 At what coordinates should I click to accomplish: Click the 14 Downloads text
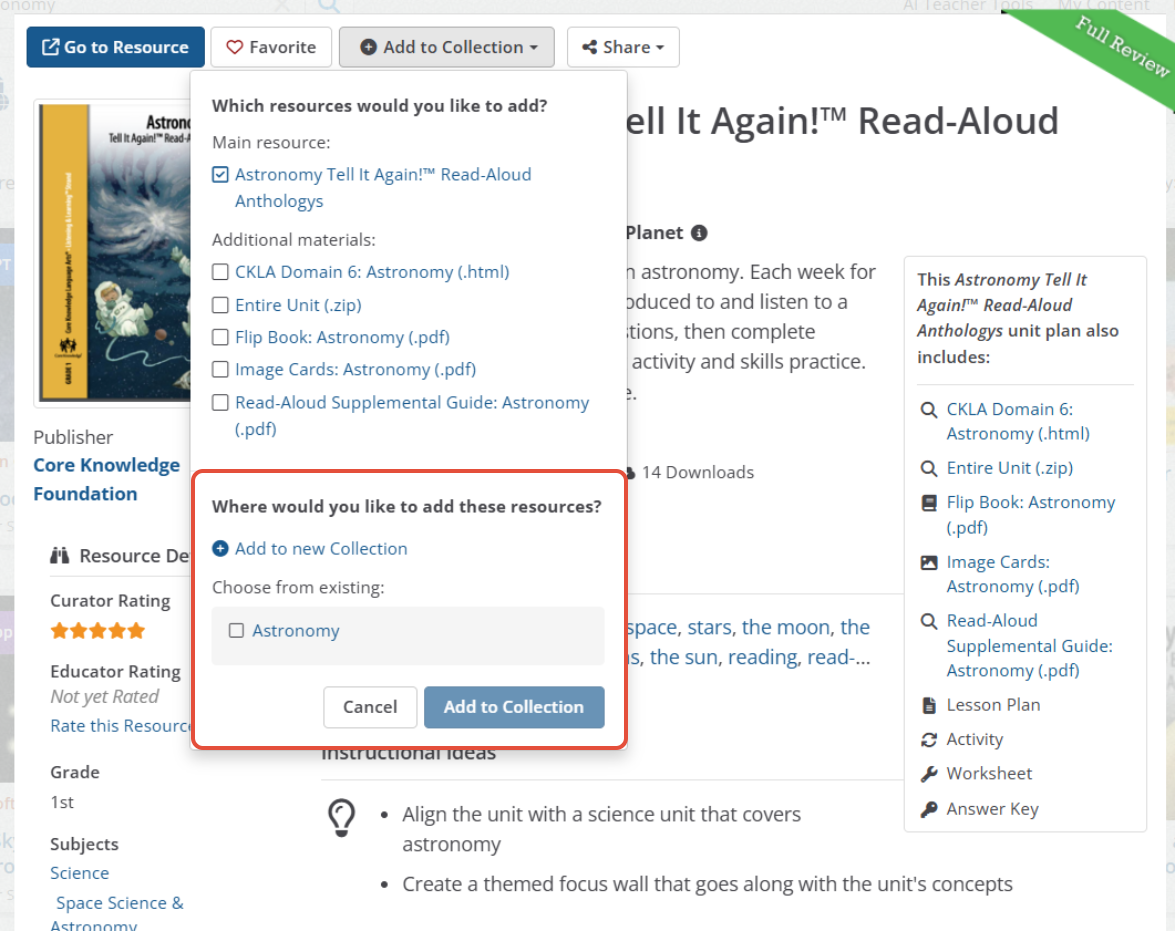(x=698, y=472)
